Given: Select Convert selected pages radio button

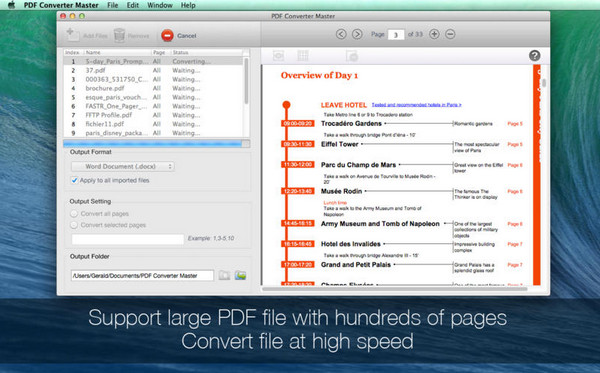Looking at the screenshot, I should [x=74, y=225].
